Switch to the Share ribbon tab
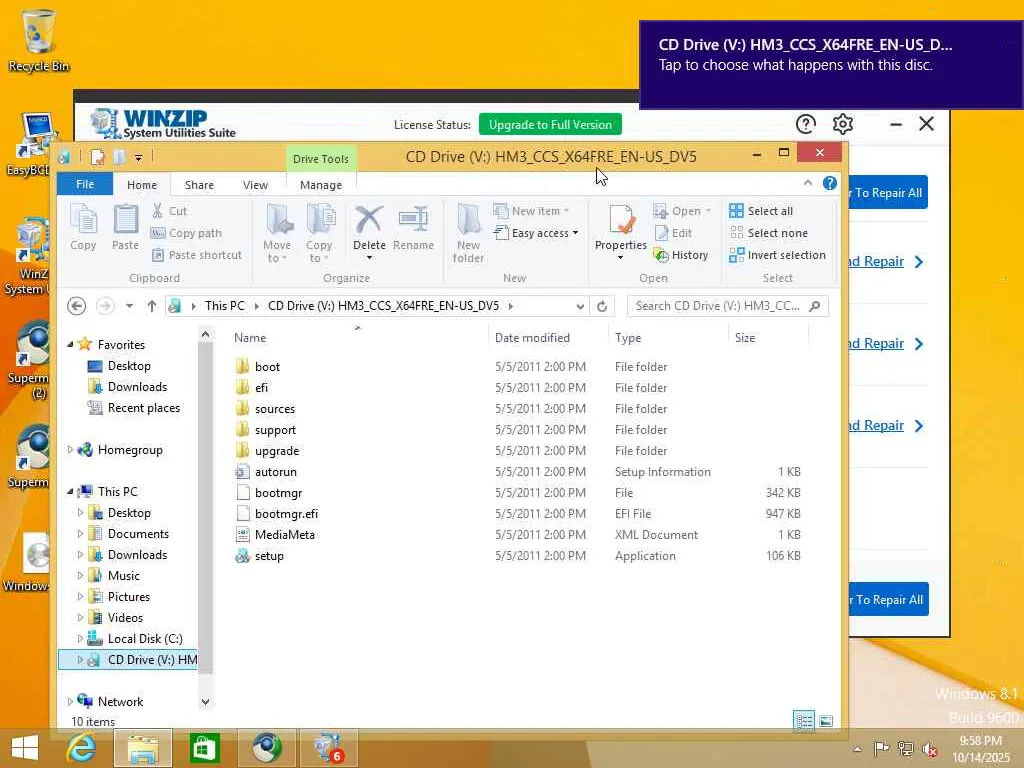Viewport: 1024px width, 768px height. [x=199, y=185]
